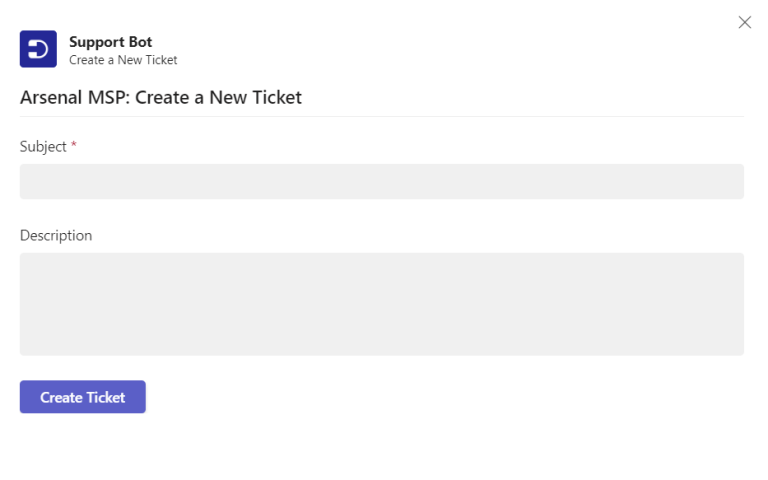Click the red required asterisk
The image size is (768, 480).
(74, 146)
